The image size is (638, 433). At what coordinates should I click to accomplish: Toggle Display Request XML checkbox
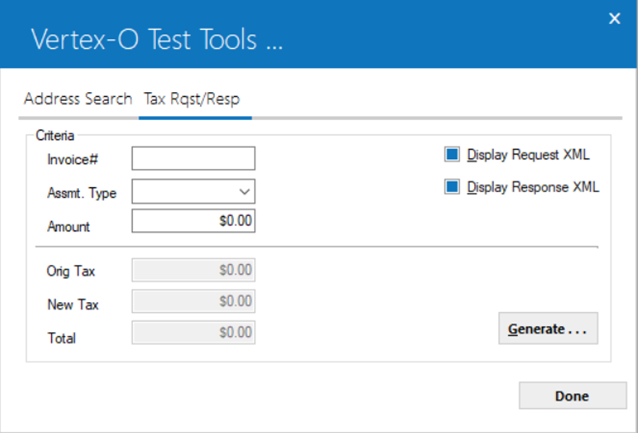tap(452, 155)
